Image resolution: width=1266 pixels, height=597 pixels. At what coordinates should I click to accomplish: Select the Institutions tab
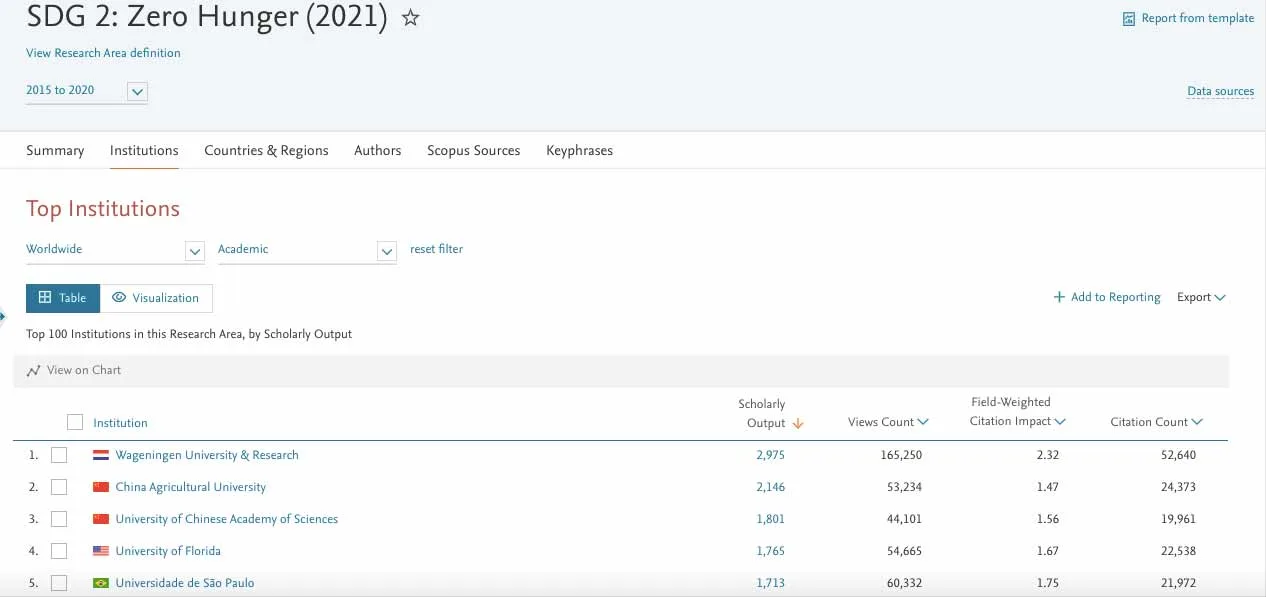pos(144,150)
